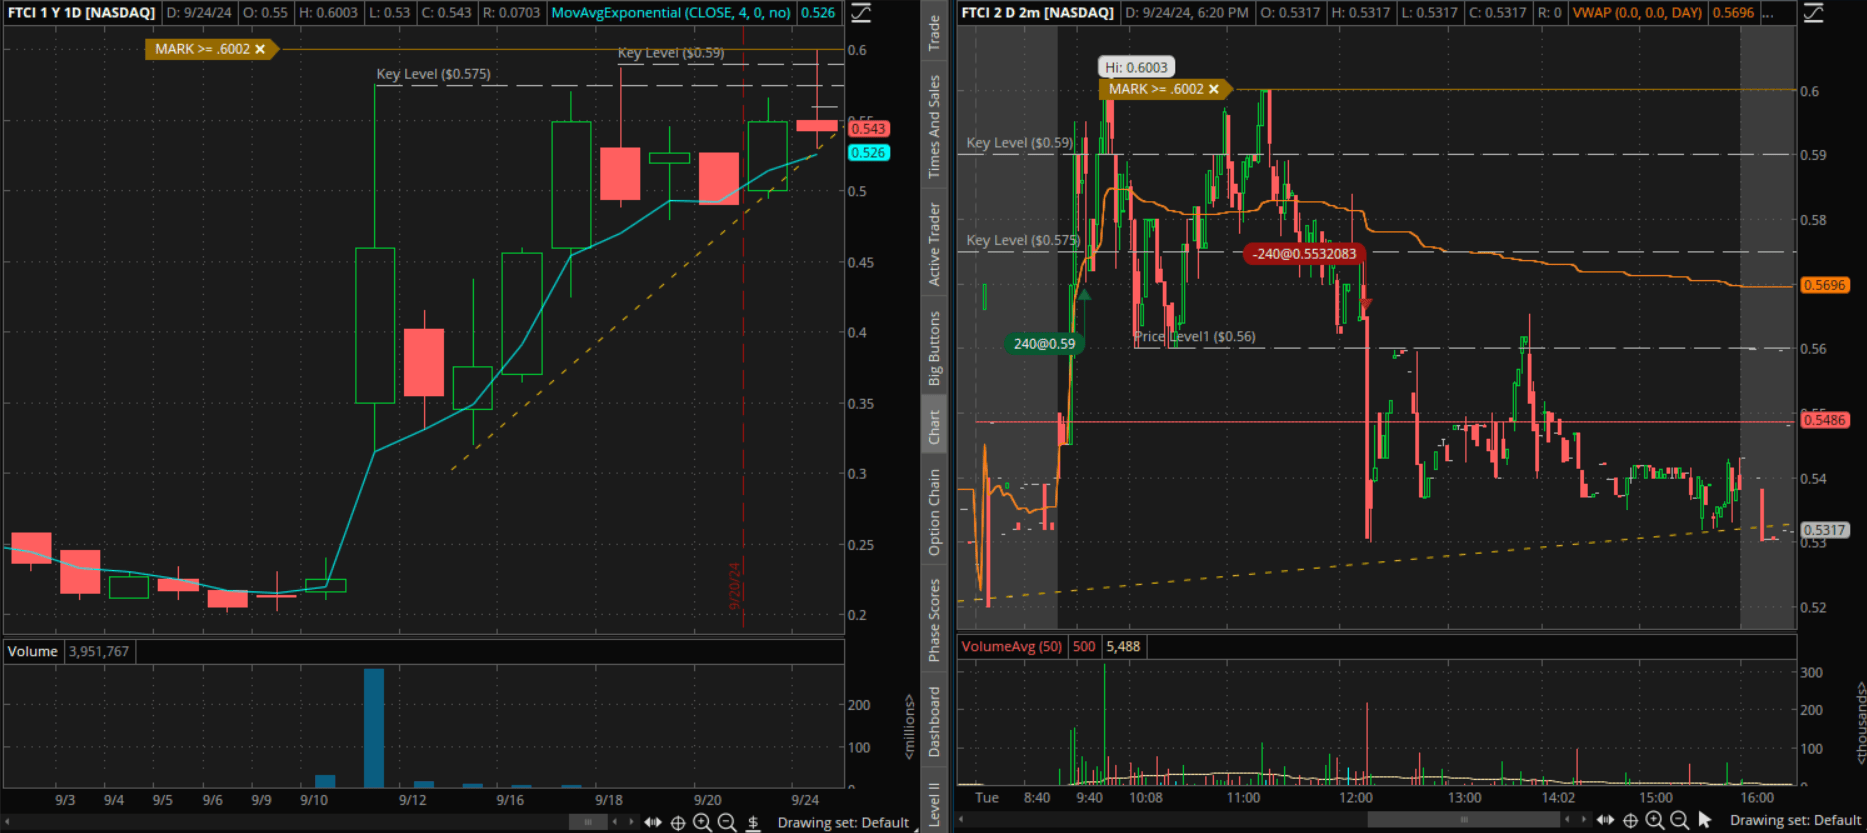Select Key Level ($0.59) label on left chart

(671, 52)
